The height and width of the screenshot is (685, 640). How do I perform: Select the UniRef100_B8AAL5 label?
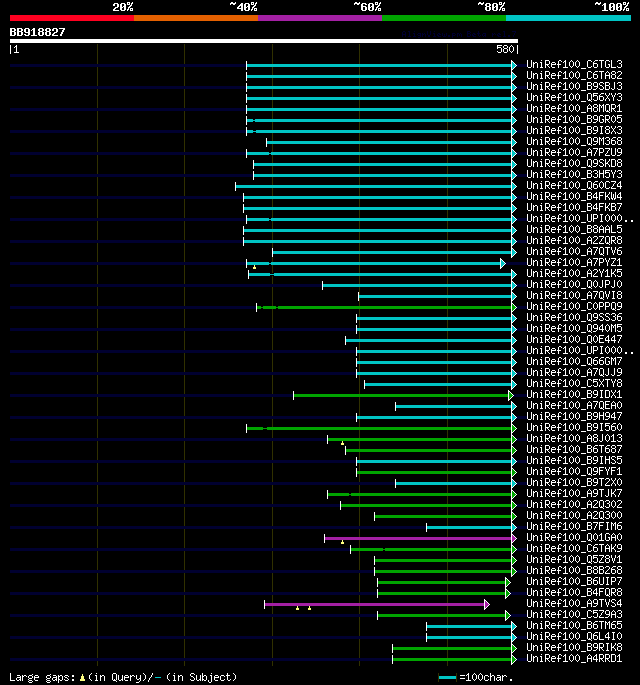pyautogui.click(x=574, y=229)
